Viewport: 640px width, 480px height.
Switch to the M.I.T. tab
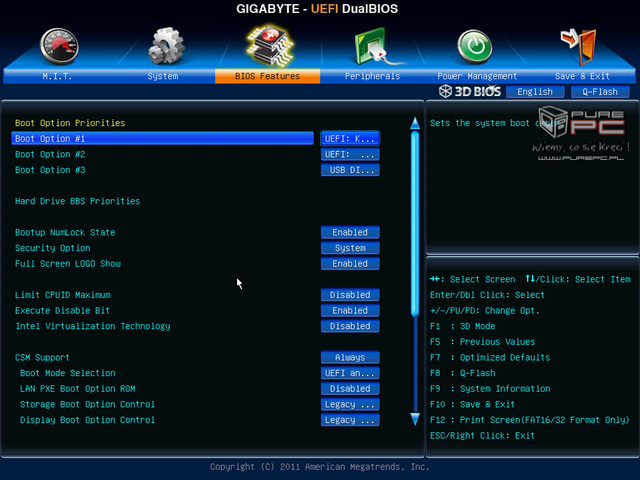click(57, 76)
